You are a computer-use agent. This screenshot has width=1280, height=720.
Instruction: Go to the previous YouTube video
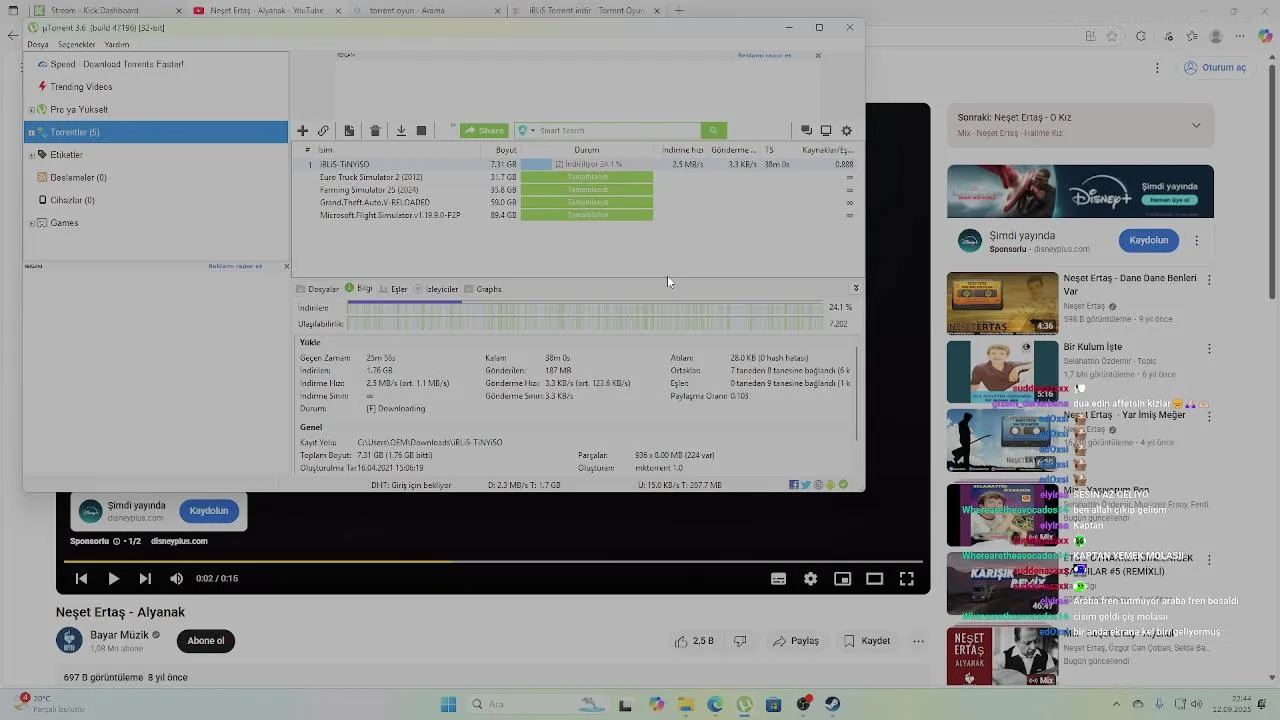(81, 579)
